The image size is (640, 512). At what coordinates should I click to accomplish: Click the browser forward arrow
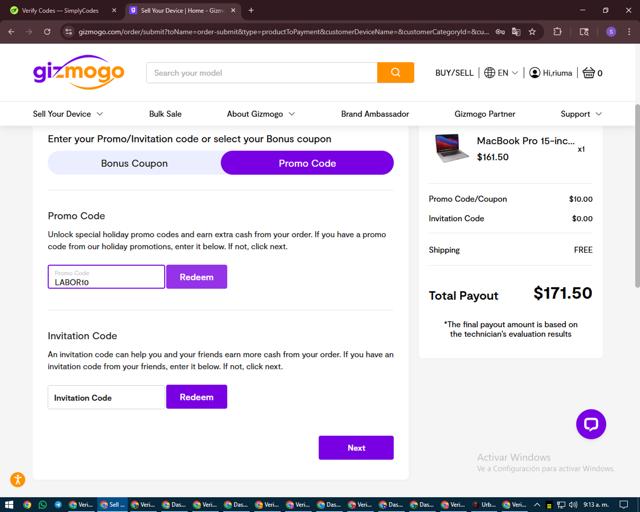click(x=29, y=32)
